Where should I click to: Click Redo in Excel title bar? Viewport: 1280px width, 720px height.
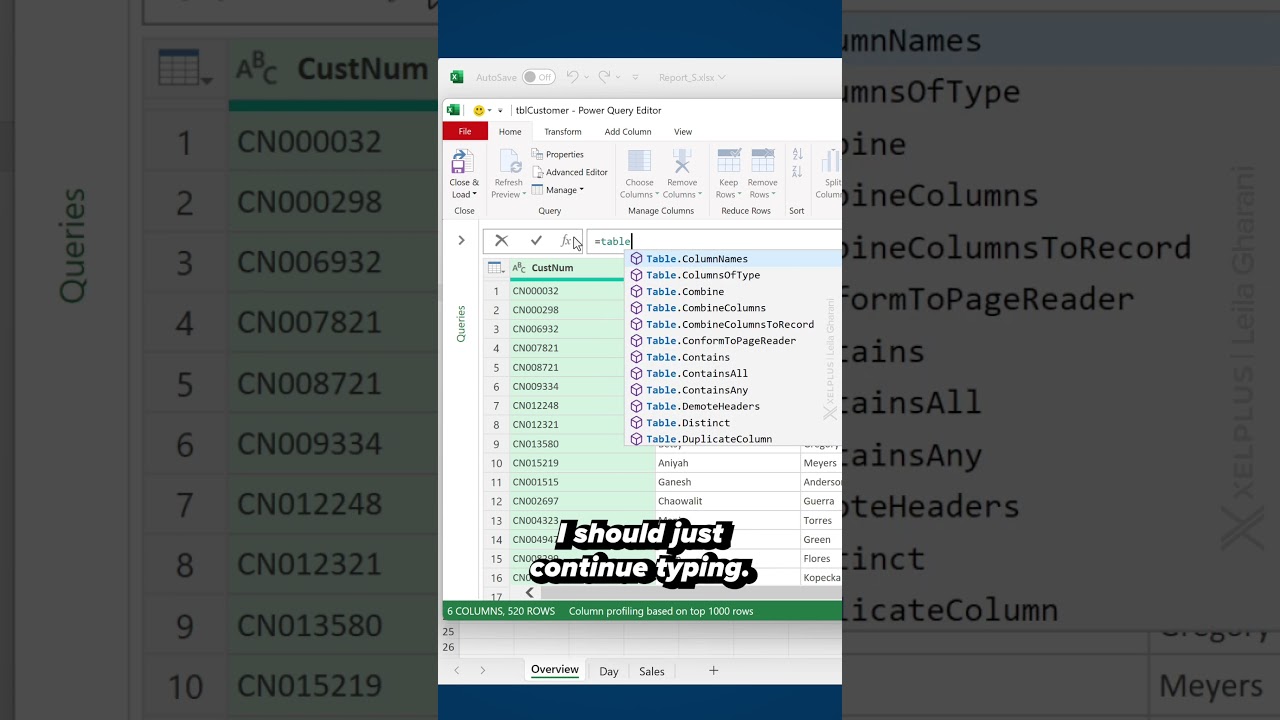click(604, 77)
